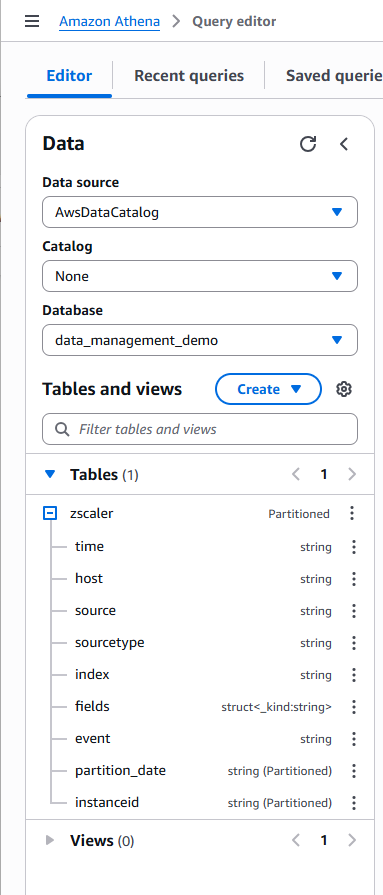
Task: Open kebab menu for partition_date column
Action: pos(354,771)
